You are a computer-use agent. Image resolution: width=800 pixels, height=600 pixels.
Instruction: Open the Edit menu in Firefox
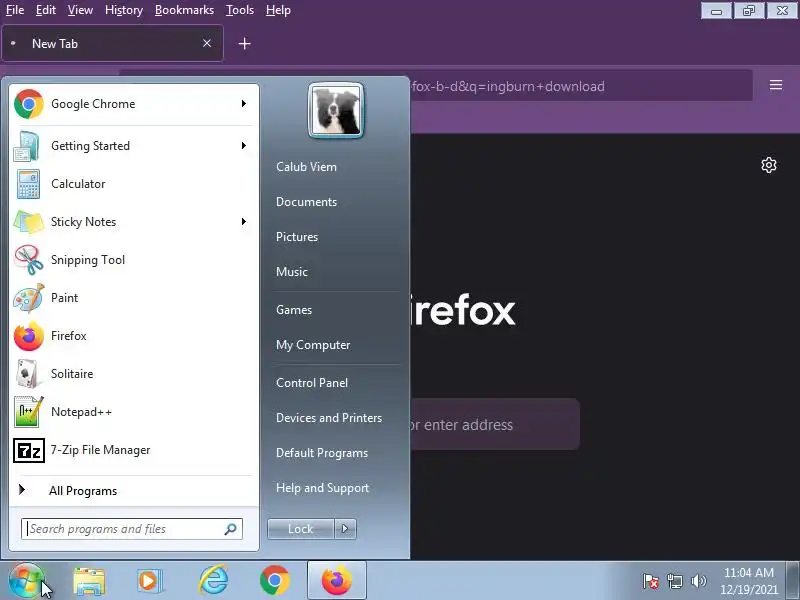45,10
